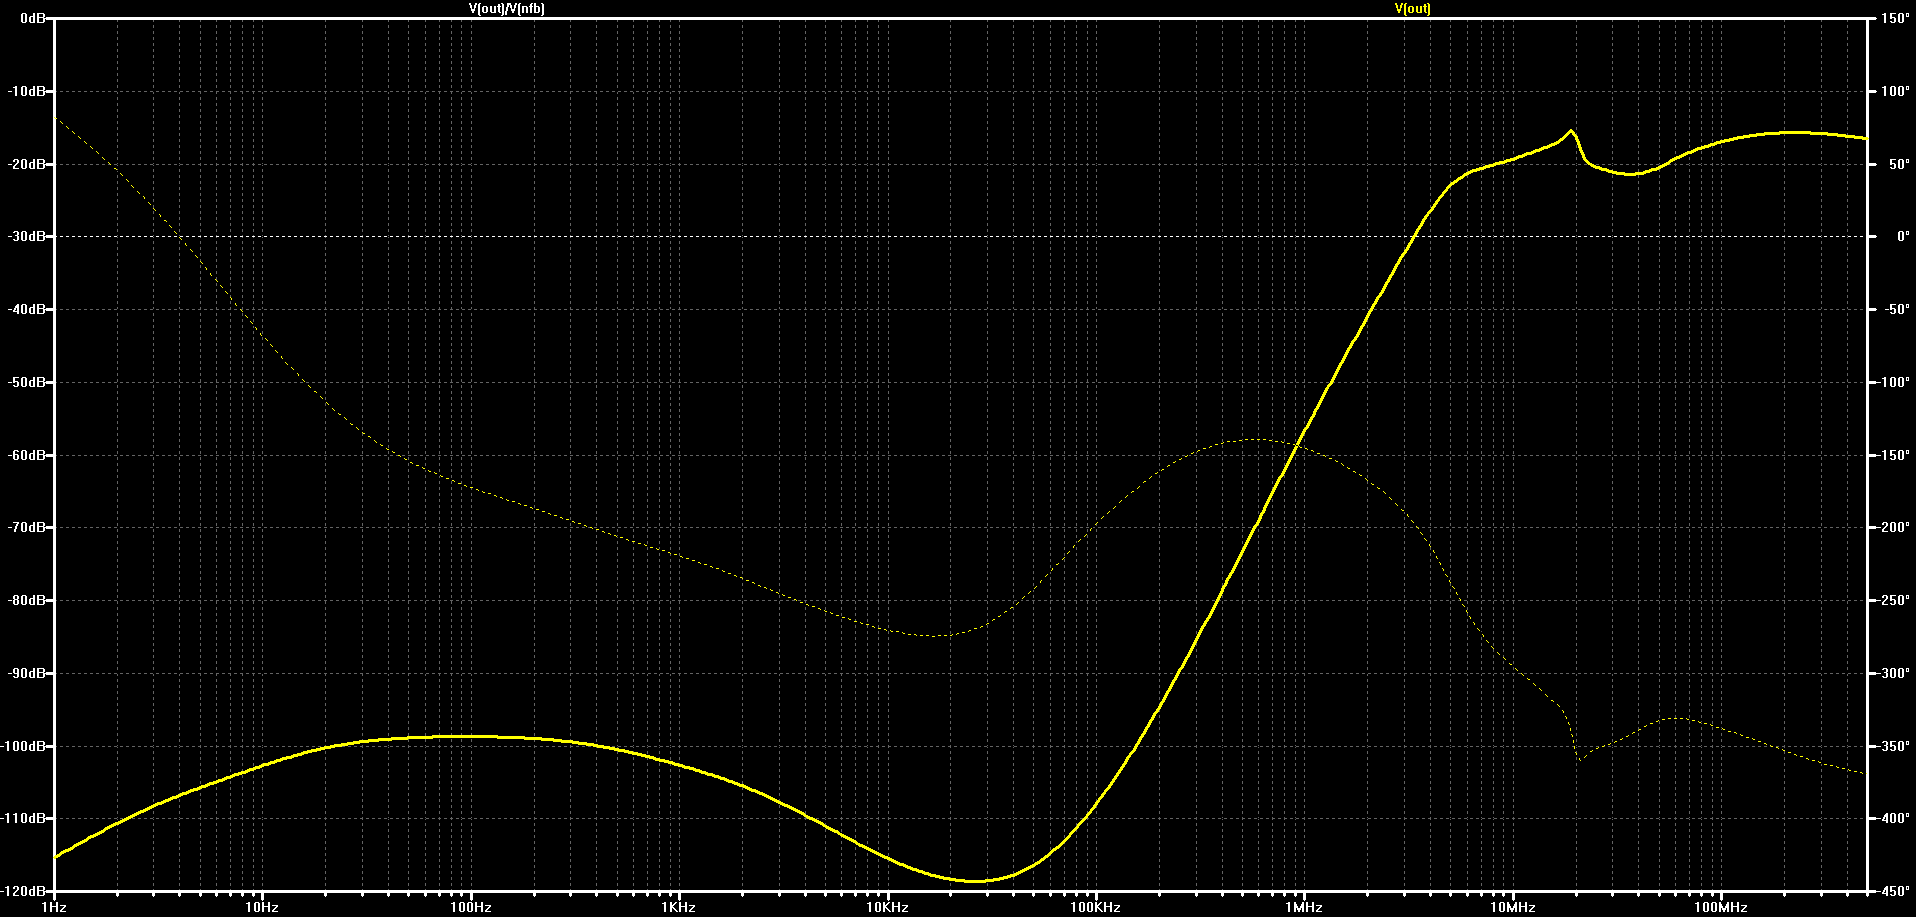Click the -250° phase axis label
The image size is (1916, 917).
point(1892,600)
